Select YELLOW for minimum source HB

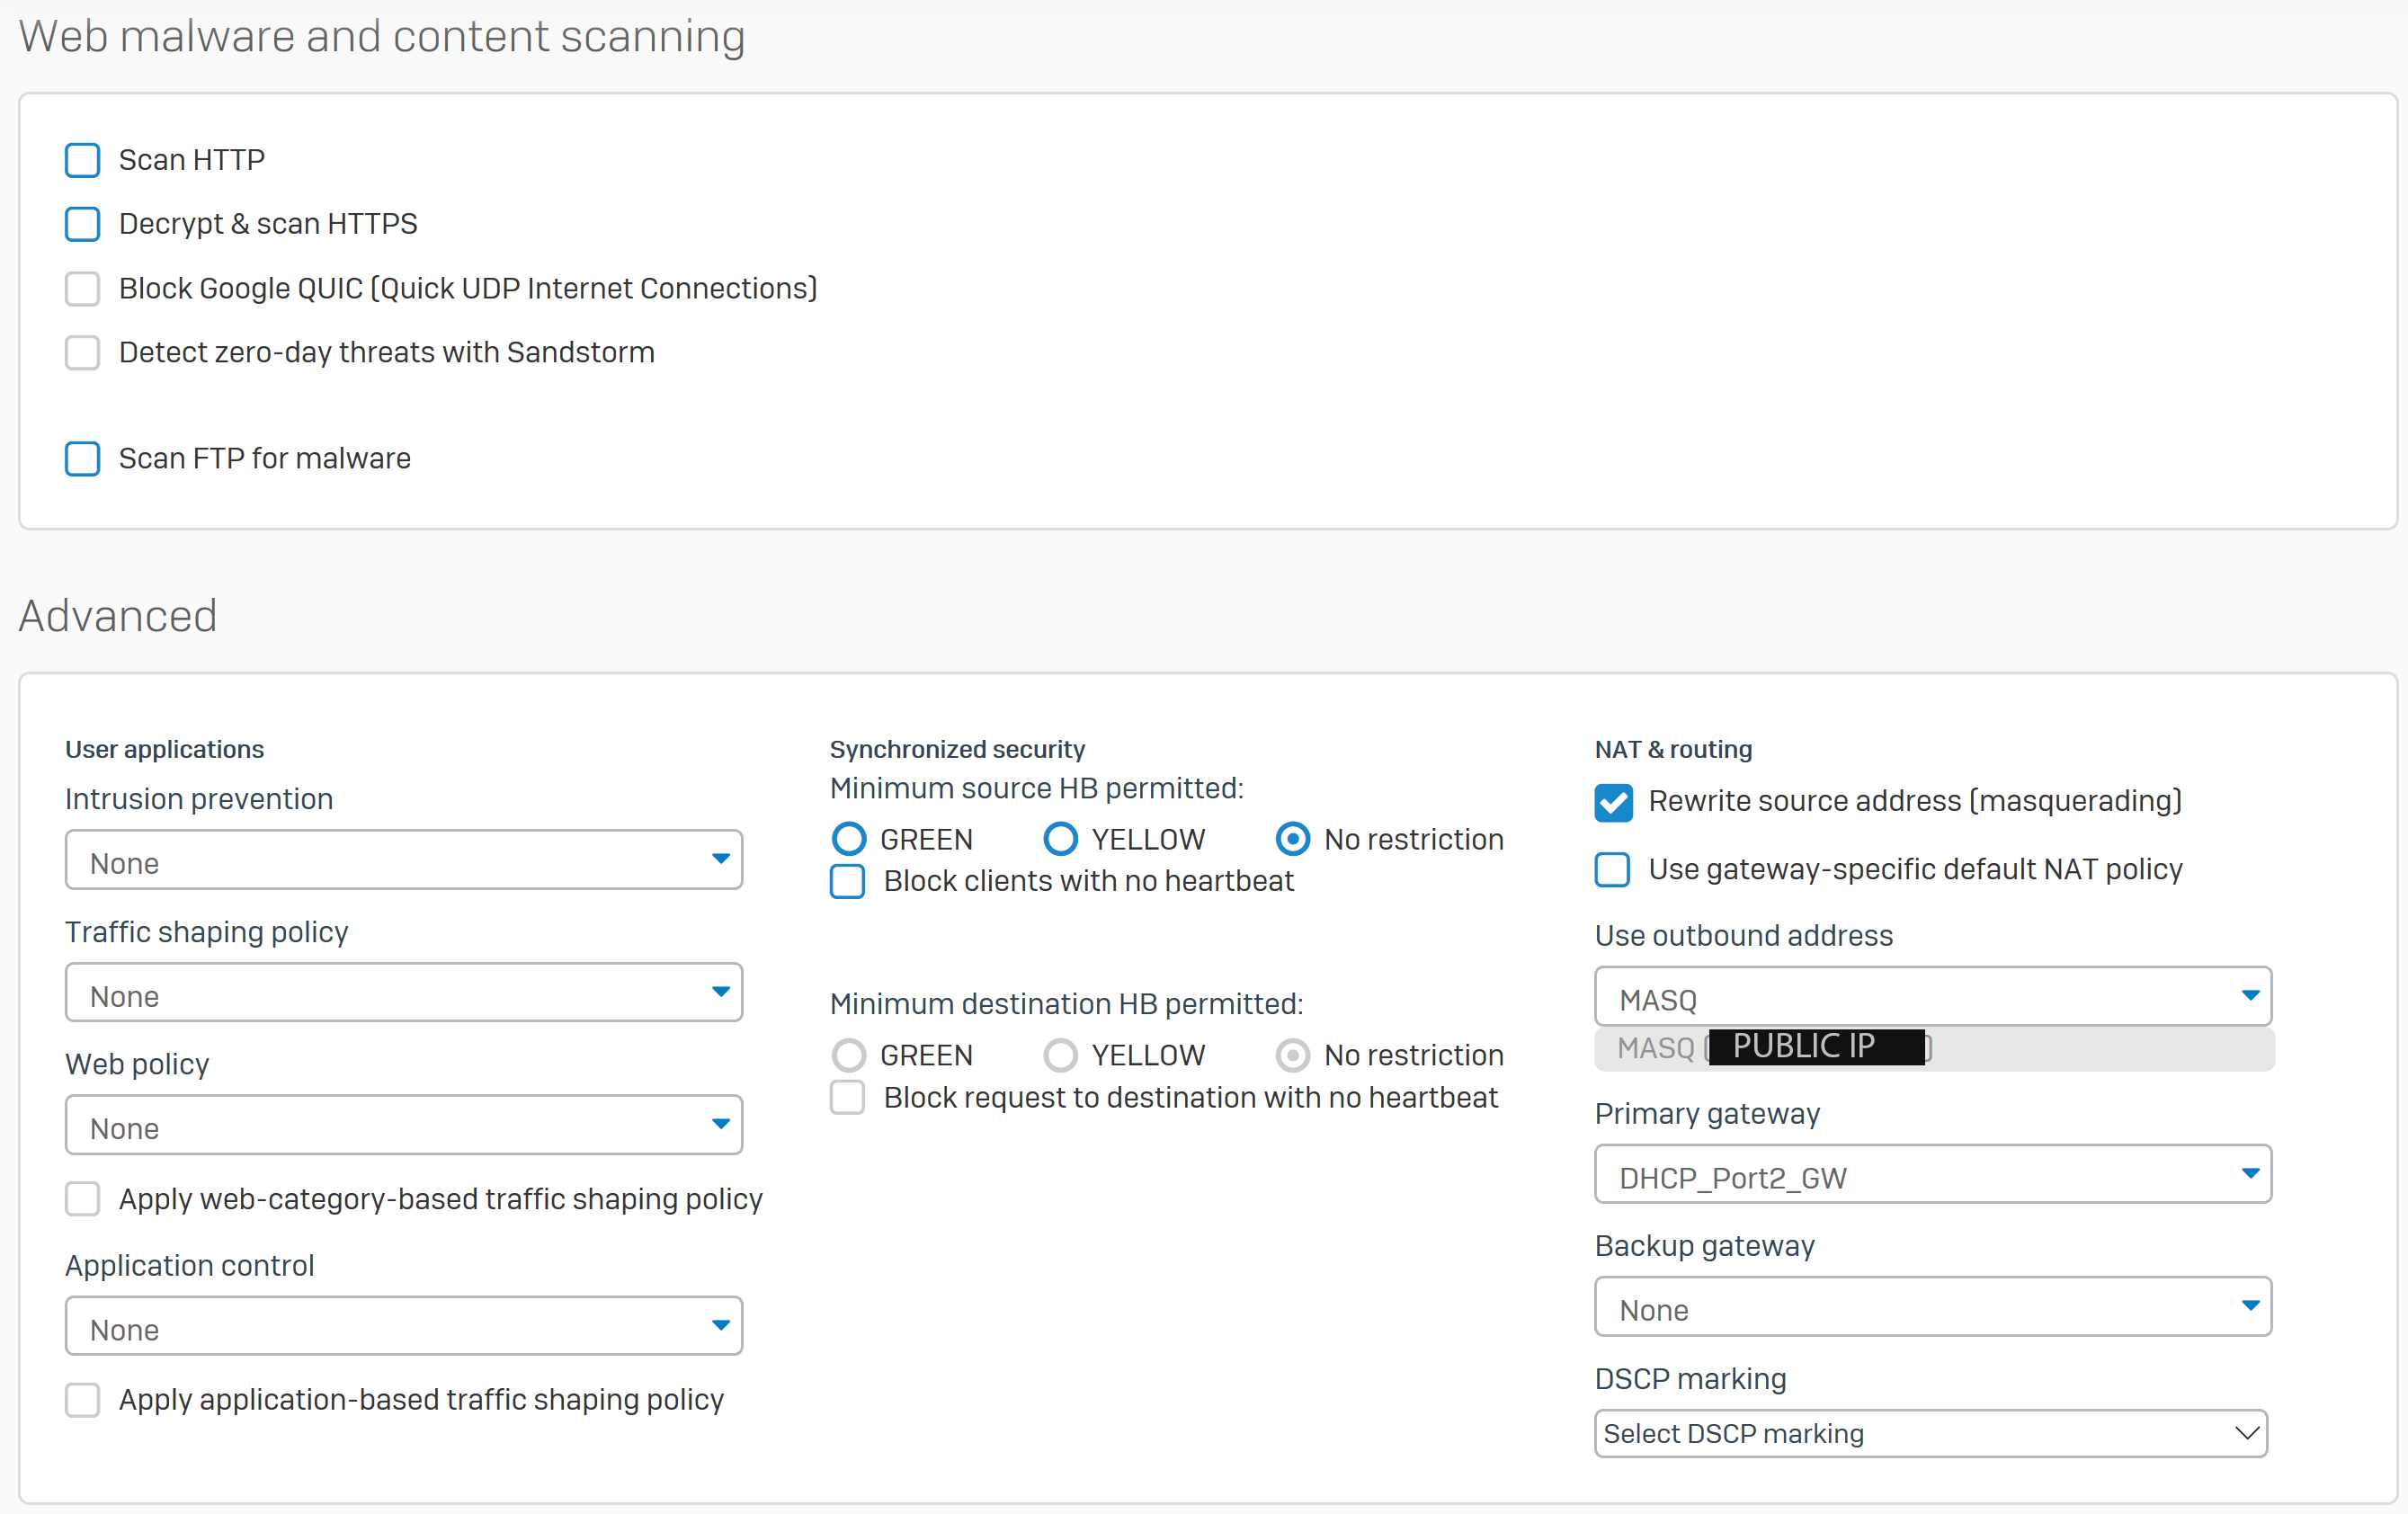1061,839
